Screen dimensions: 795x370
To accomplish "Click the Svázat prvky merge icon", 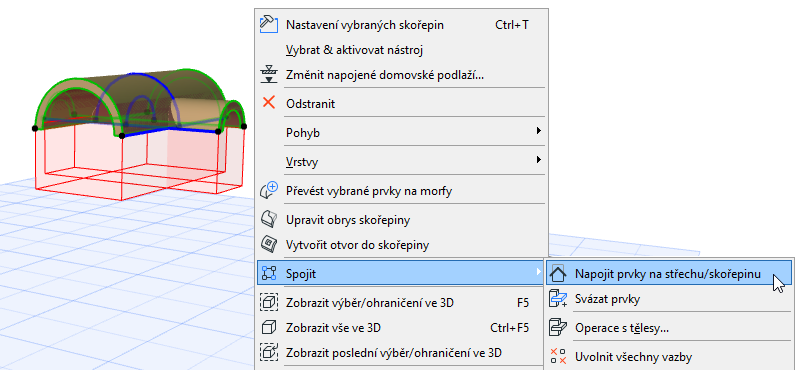I will 558,299.
